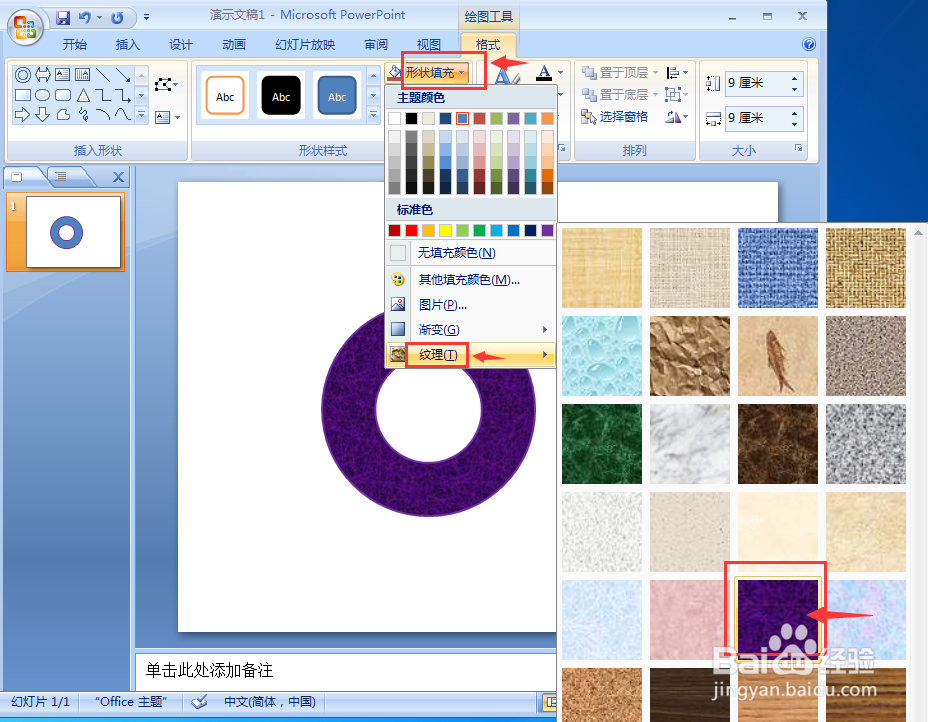Select the curve line shape

(123, 114)
